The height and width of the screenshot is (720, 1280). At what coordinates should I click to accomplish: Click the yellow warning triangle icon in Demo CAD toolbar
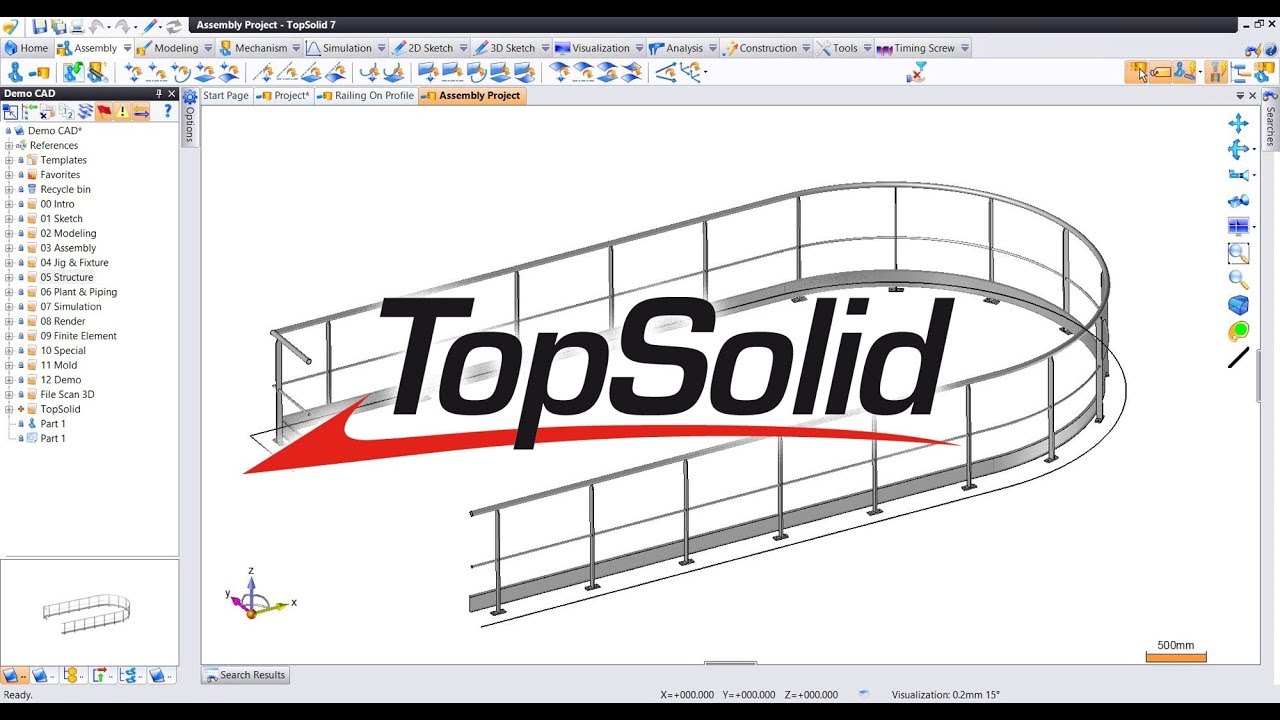coord(122,112)
